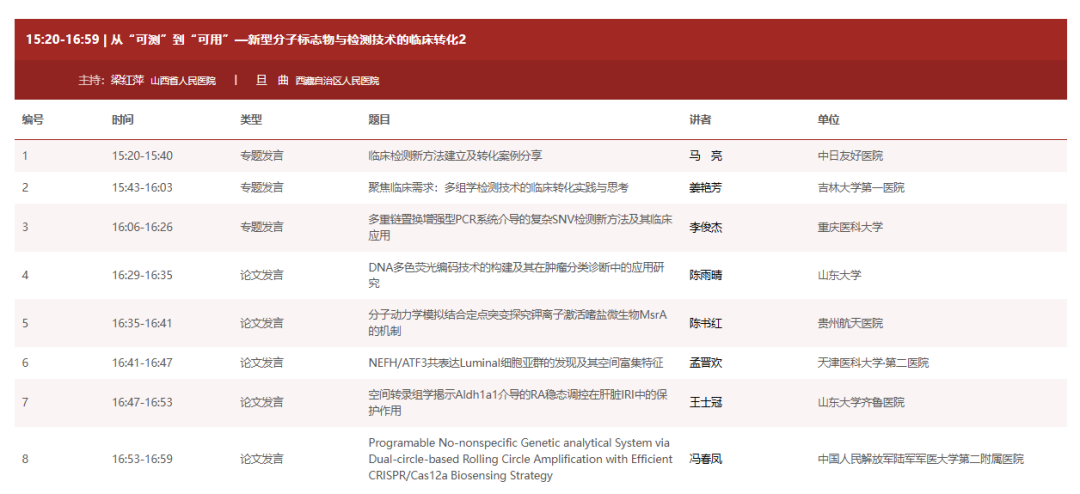
Task: Select institution 山东大学 in row 4
Action: click(x=839, y=275)
